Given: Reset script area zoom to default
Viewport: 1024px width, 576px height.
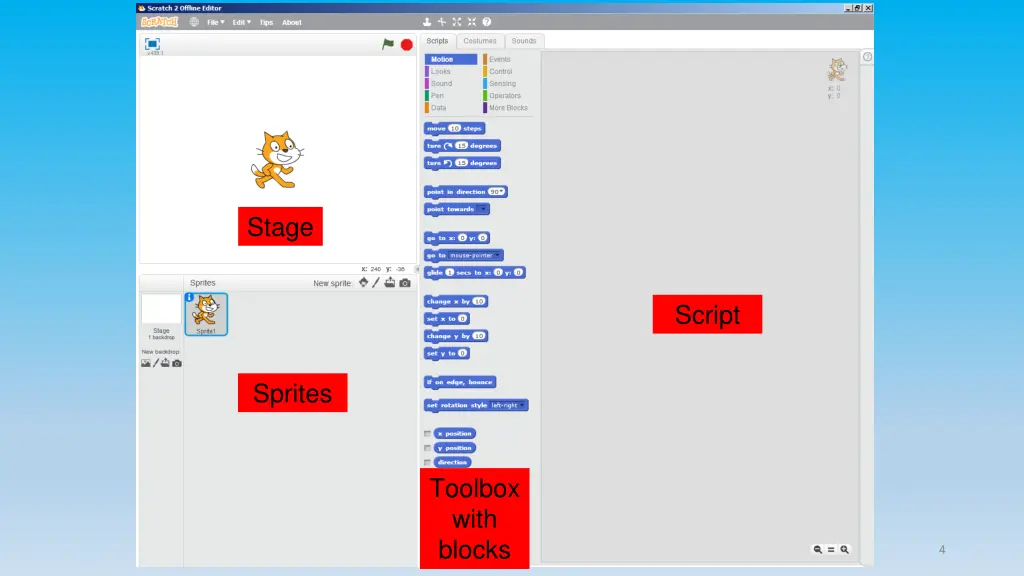Looking at the screenshot, I should [831, 550].
